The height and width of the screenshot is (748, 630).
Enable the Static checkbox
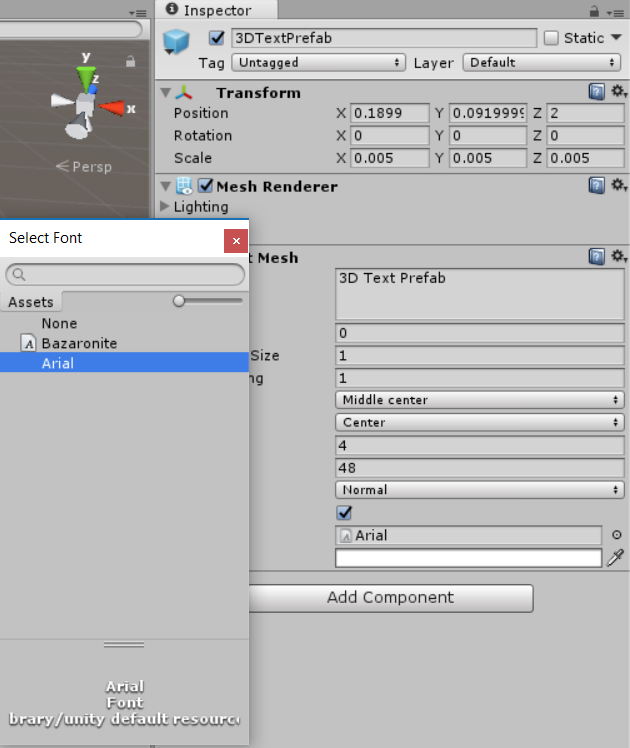click(x=551, y=38)
